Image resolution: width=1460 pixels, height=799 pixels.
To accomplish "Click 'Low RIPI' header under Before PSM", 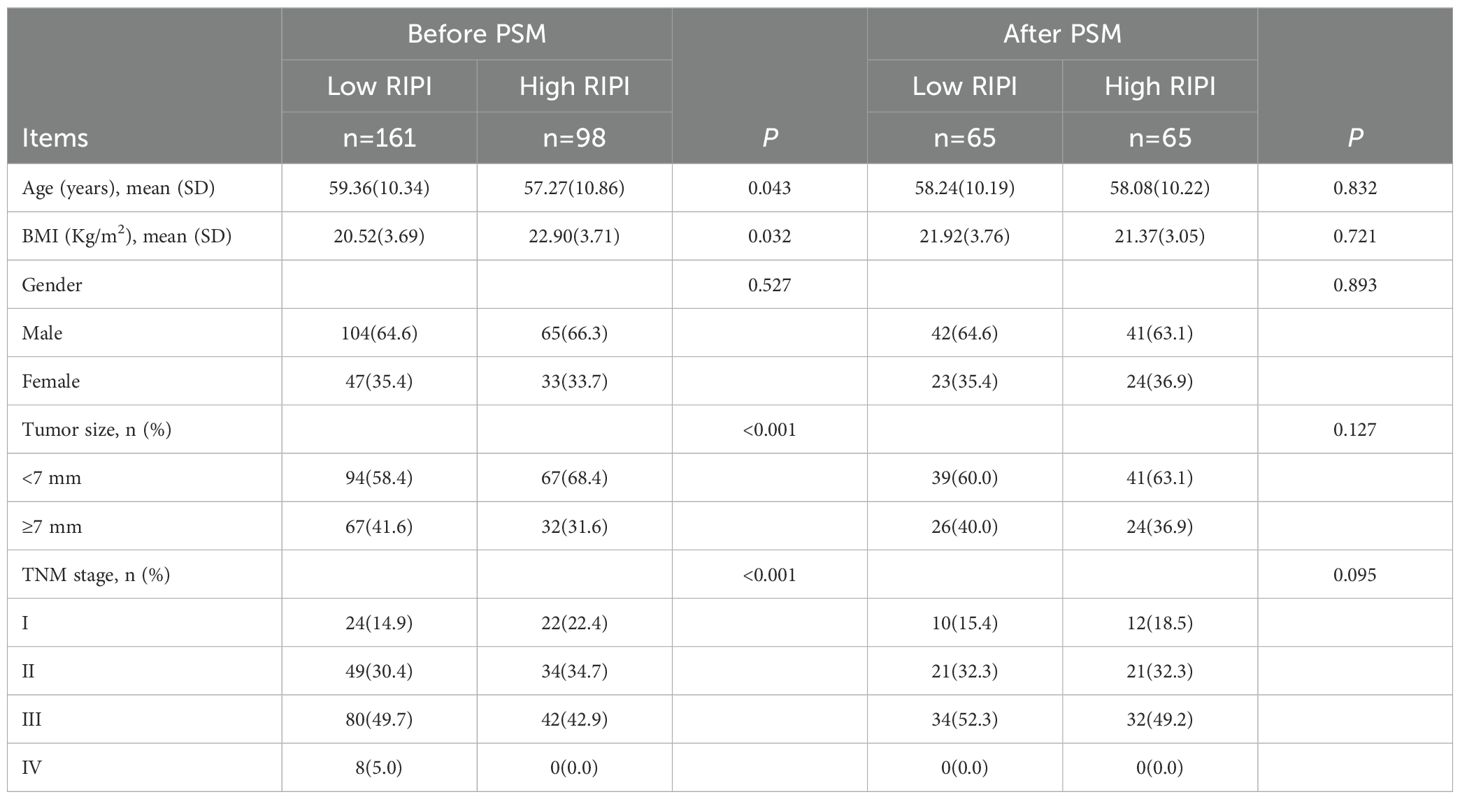I will click(x=379, y=86).
